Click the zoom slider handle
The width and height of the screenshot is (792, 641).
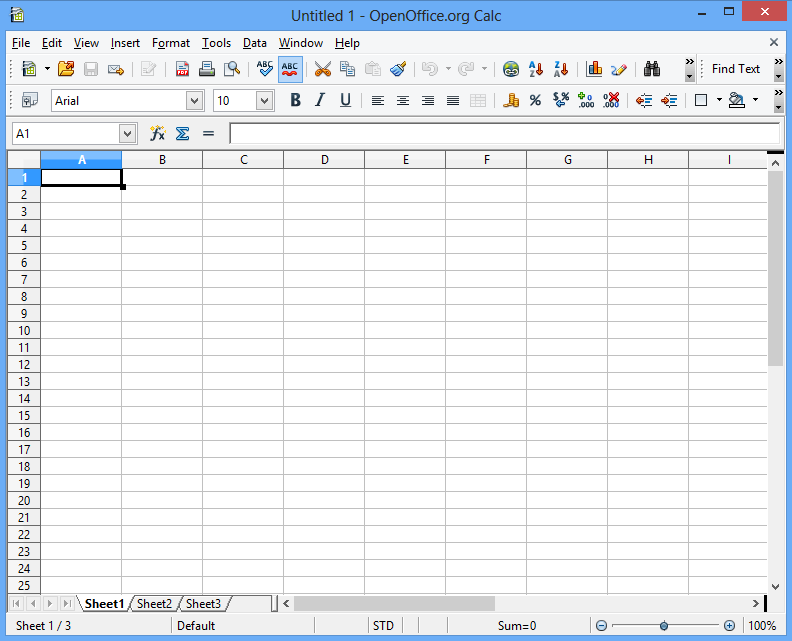click(x=663, y=626)
